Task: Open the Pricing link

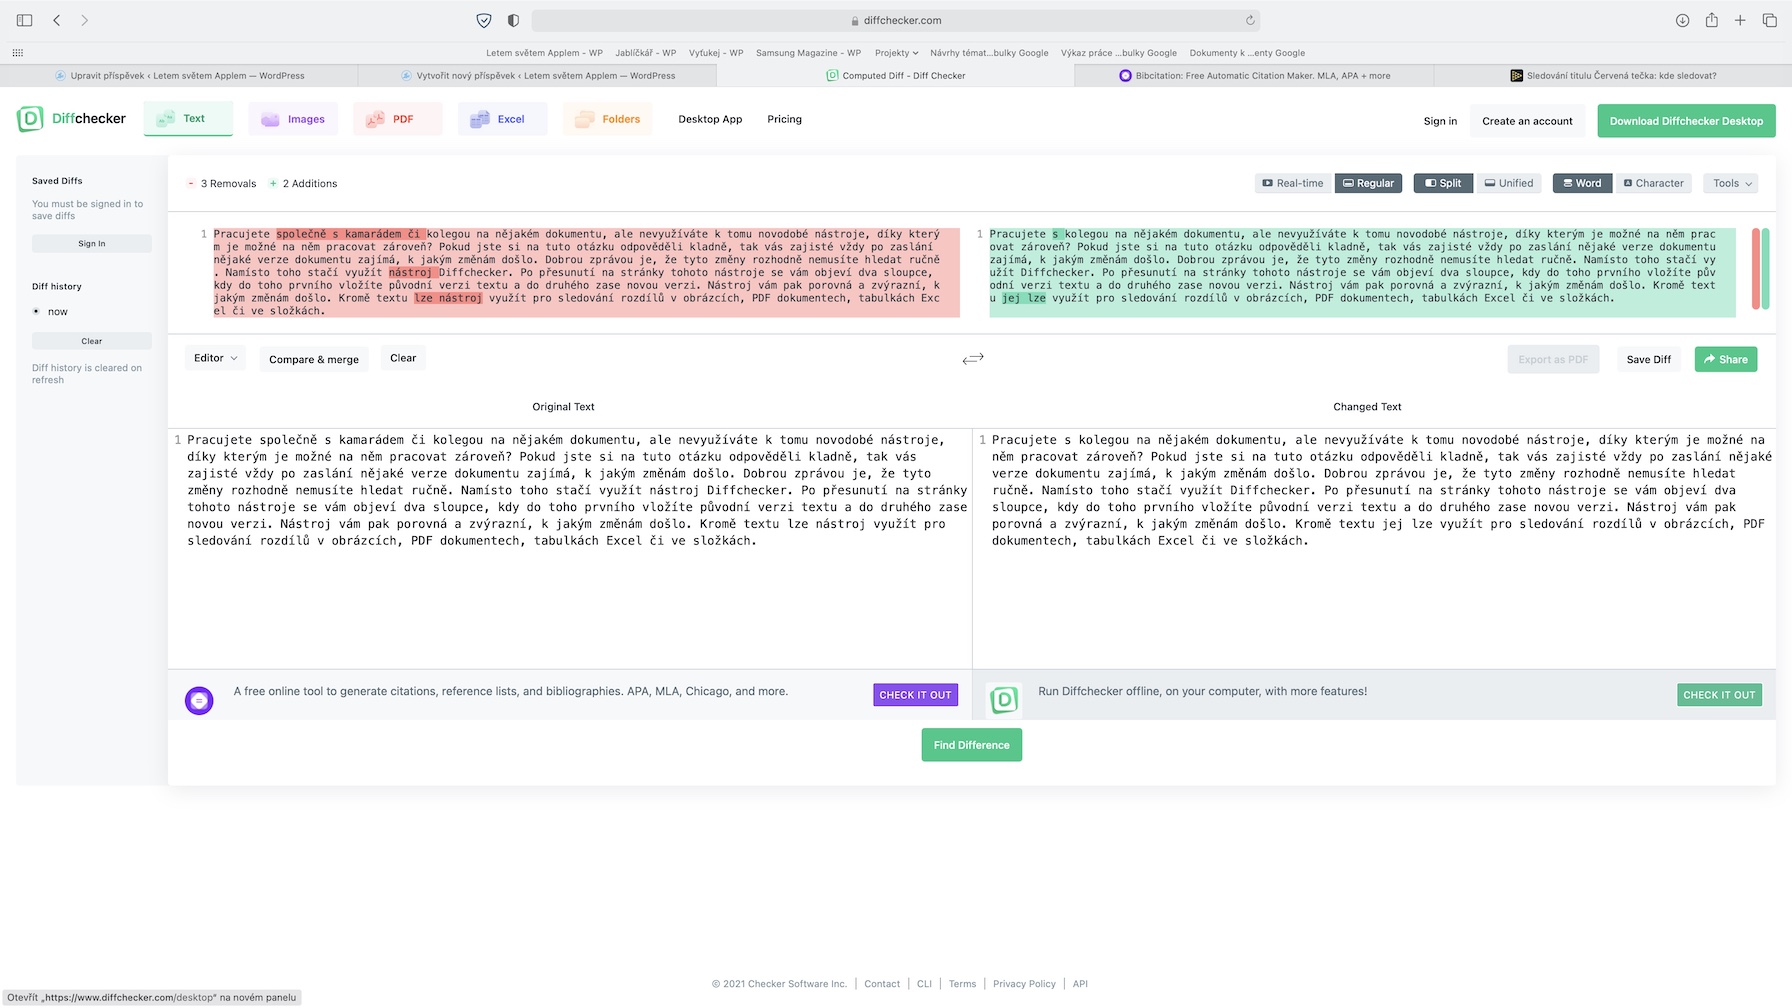Action: (784, 119)
